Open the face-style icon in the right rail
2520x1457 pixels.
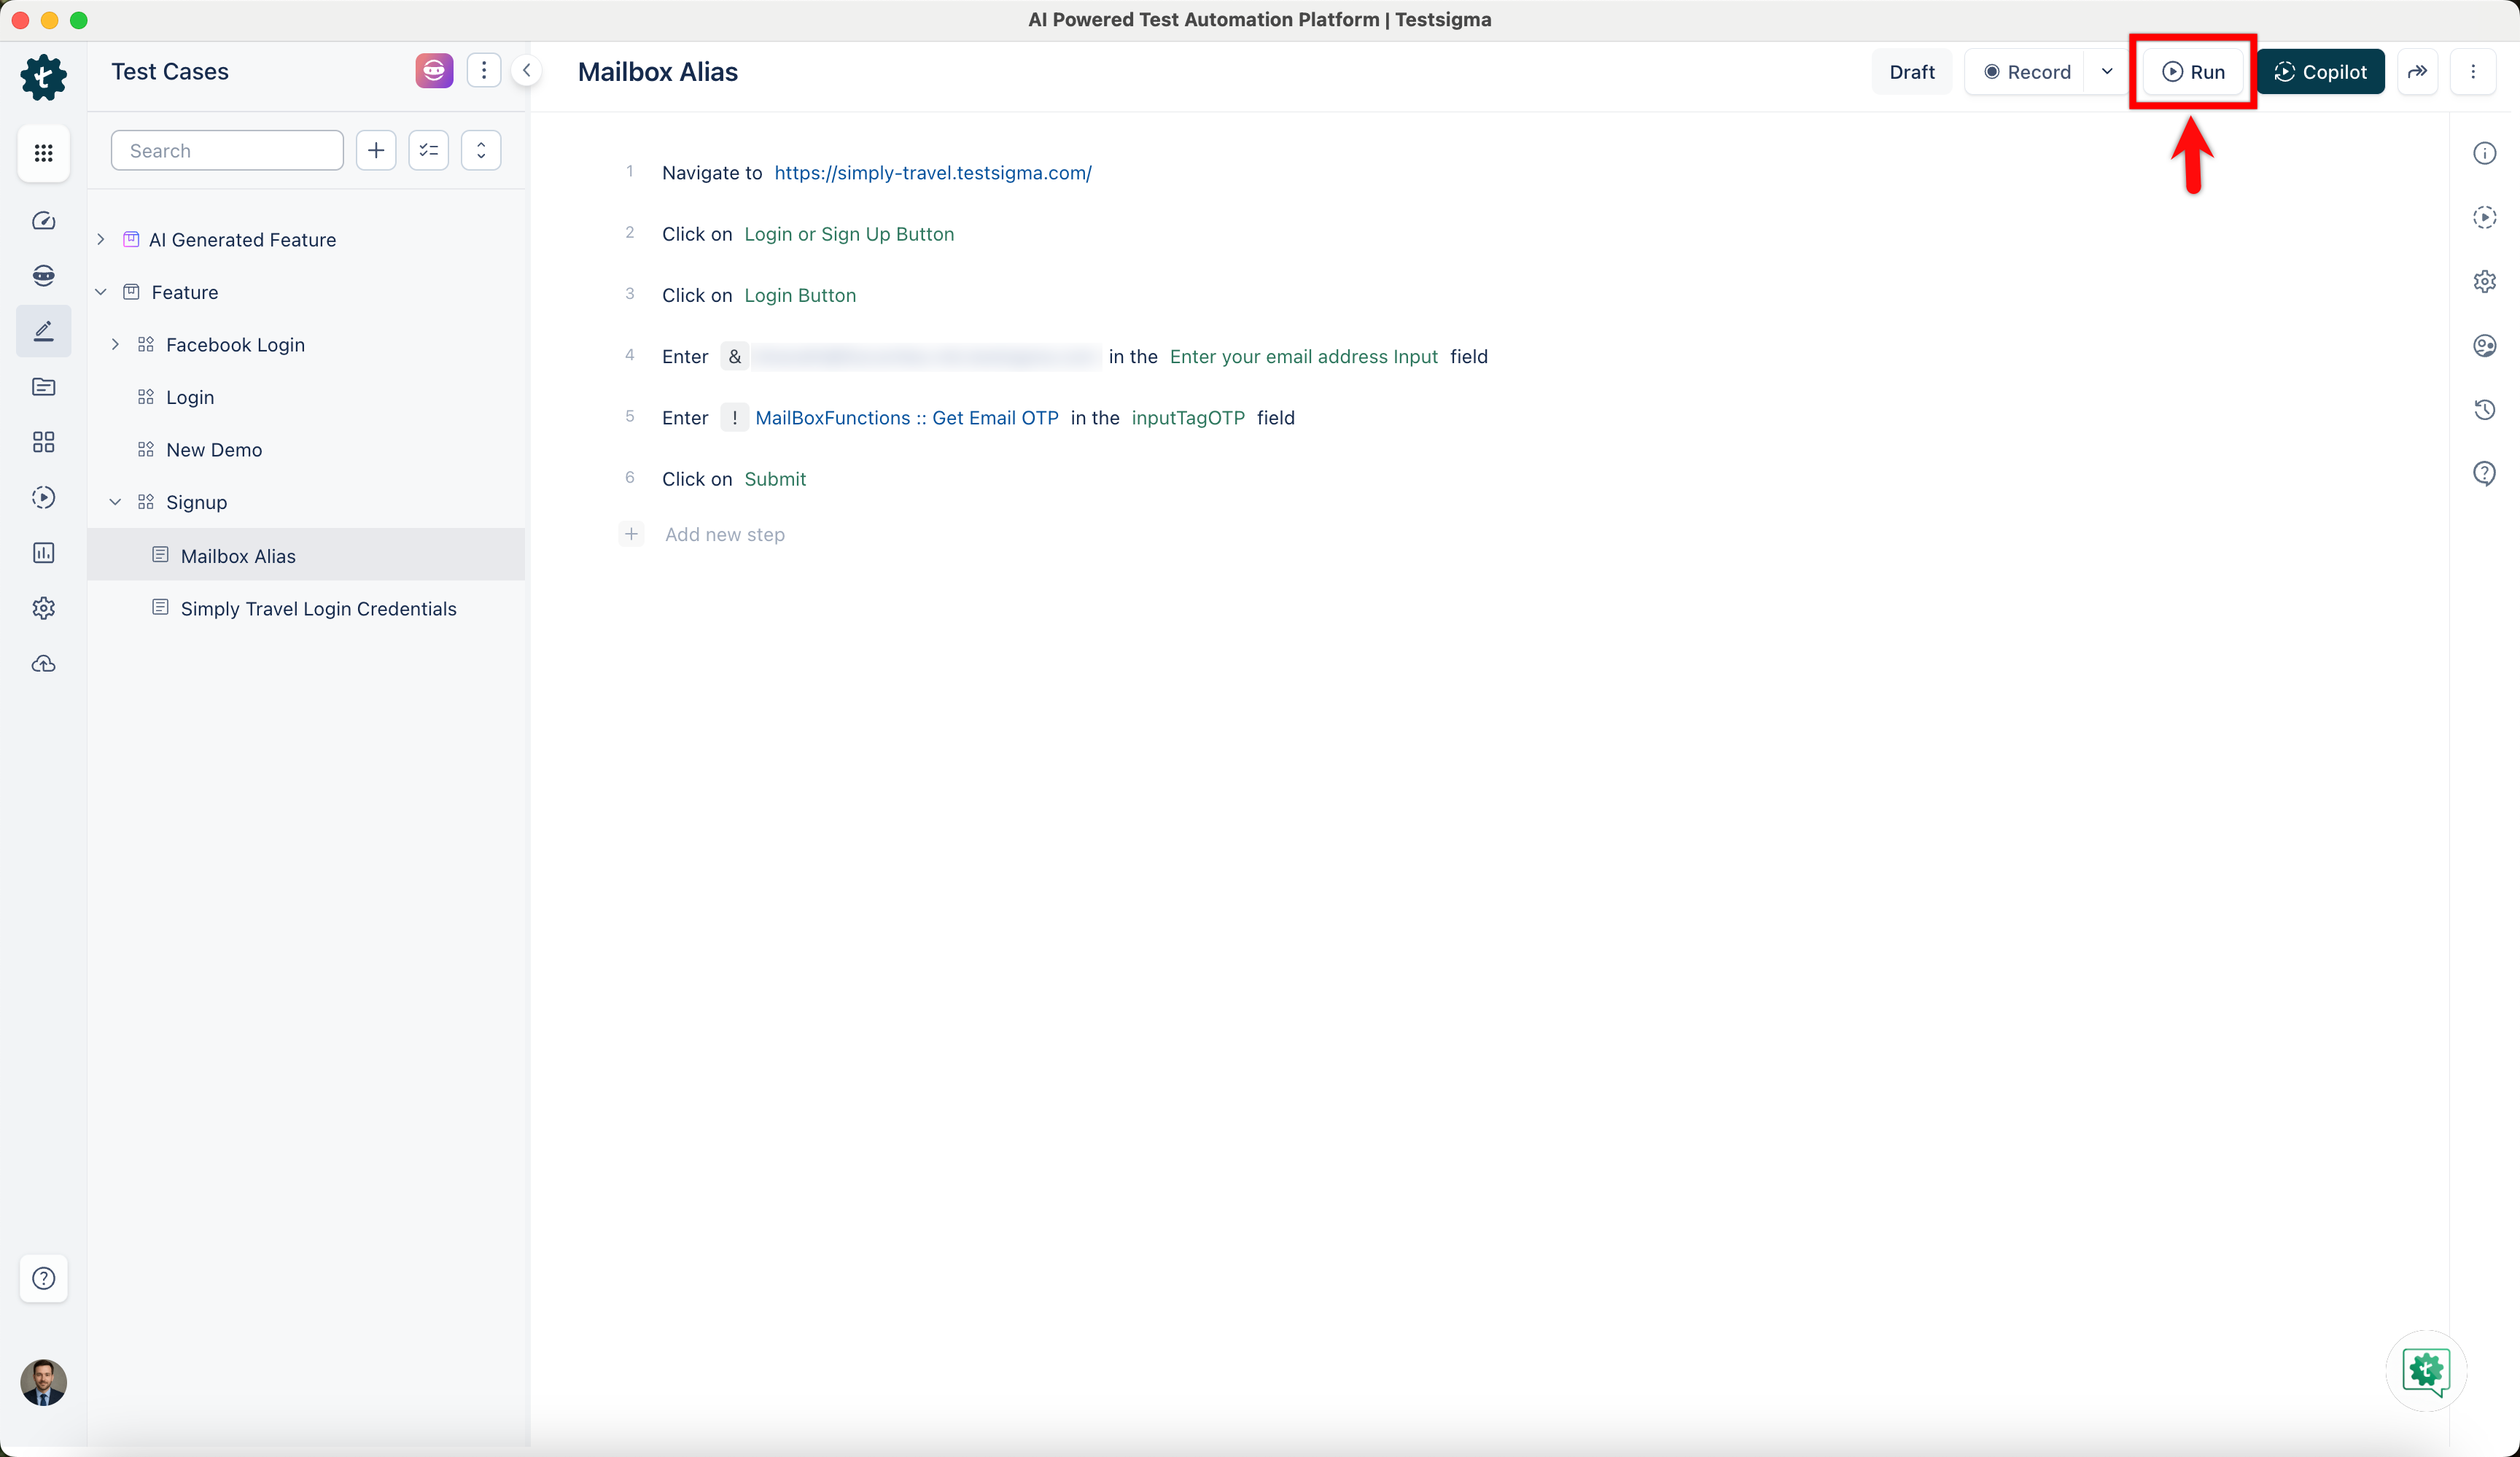[x=2484, y=345]
